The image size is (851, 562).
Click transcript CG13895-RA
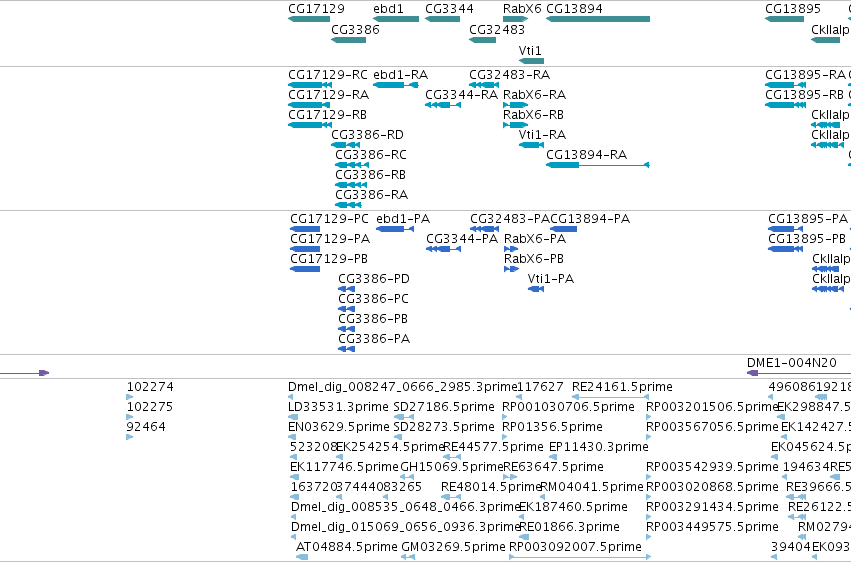tap(785, 85)
